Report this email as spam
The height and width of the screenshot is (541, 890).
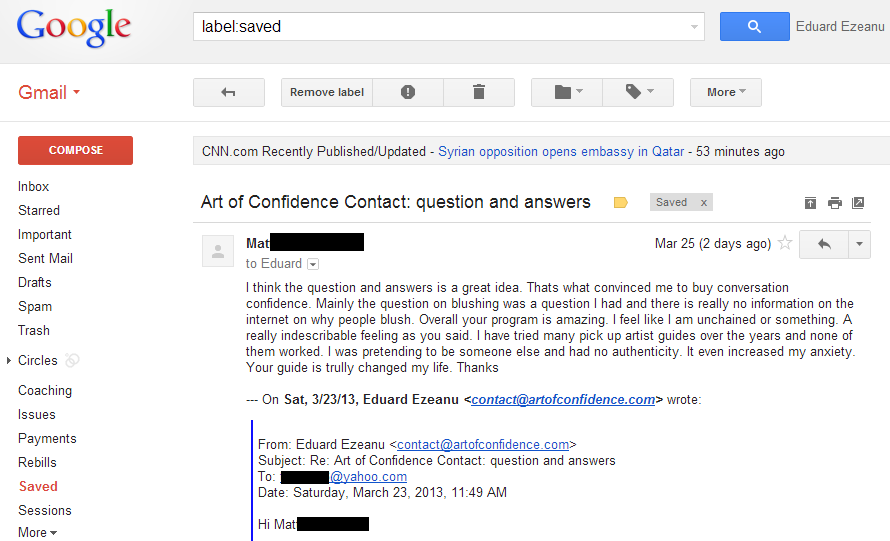click(408, 93)
